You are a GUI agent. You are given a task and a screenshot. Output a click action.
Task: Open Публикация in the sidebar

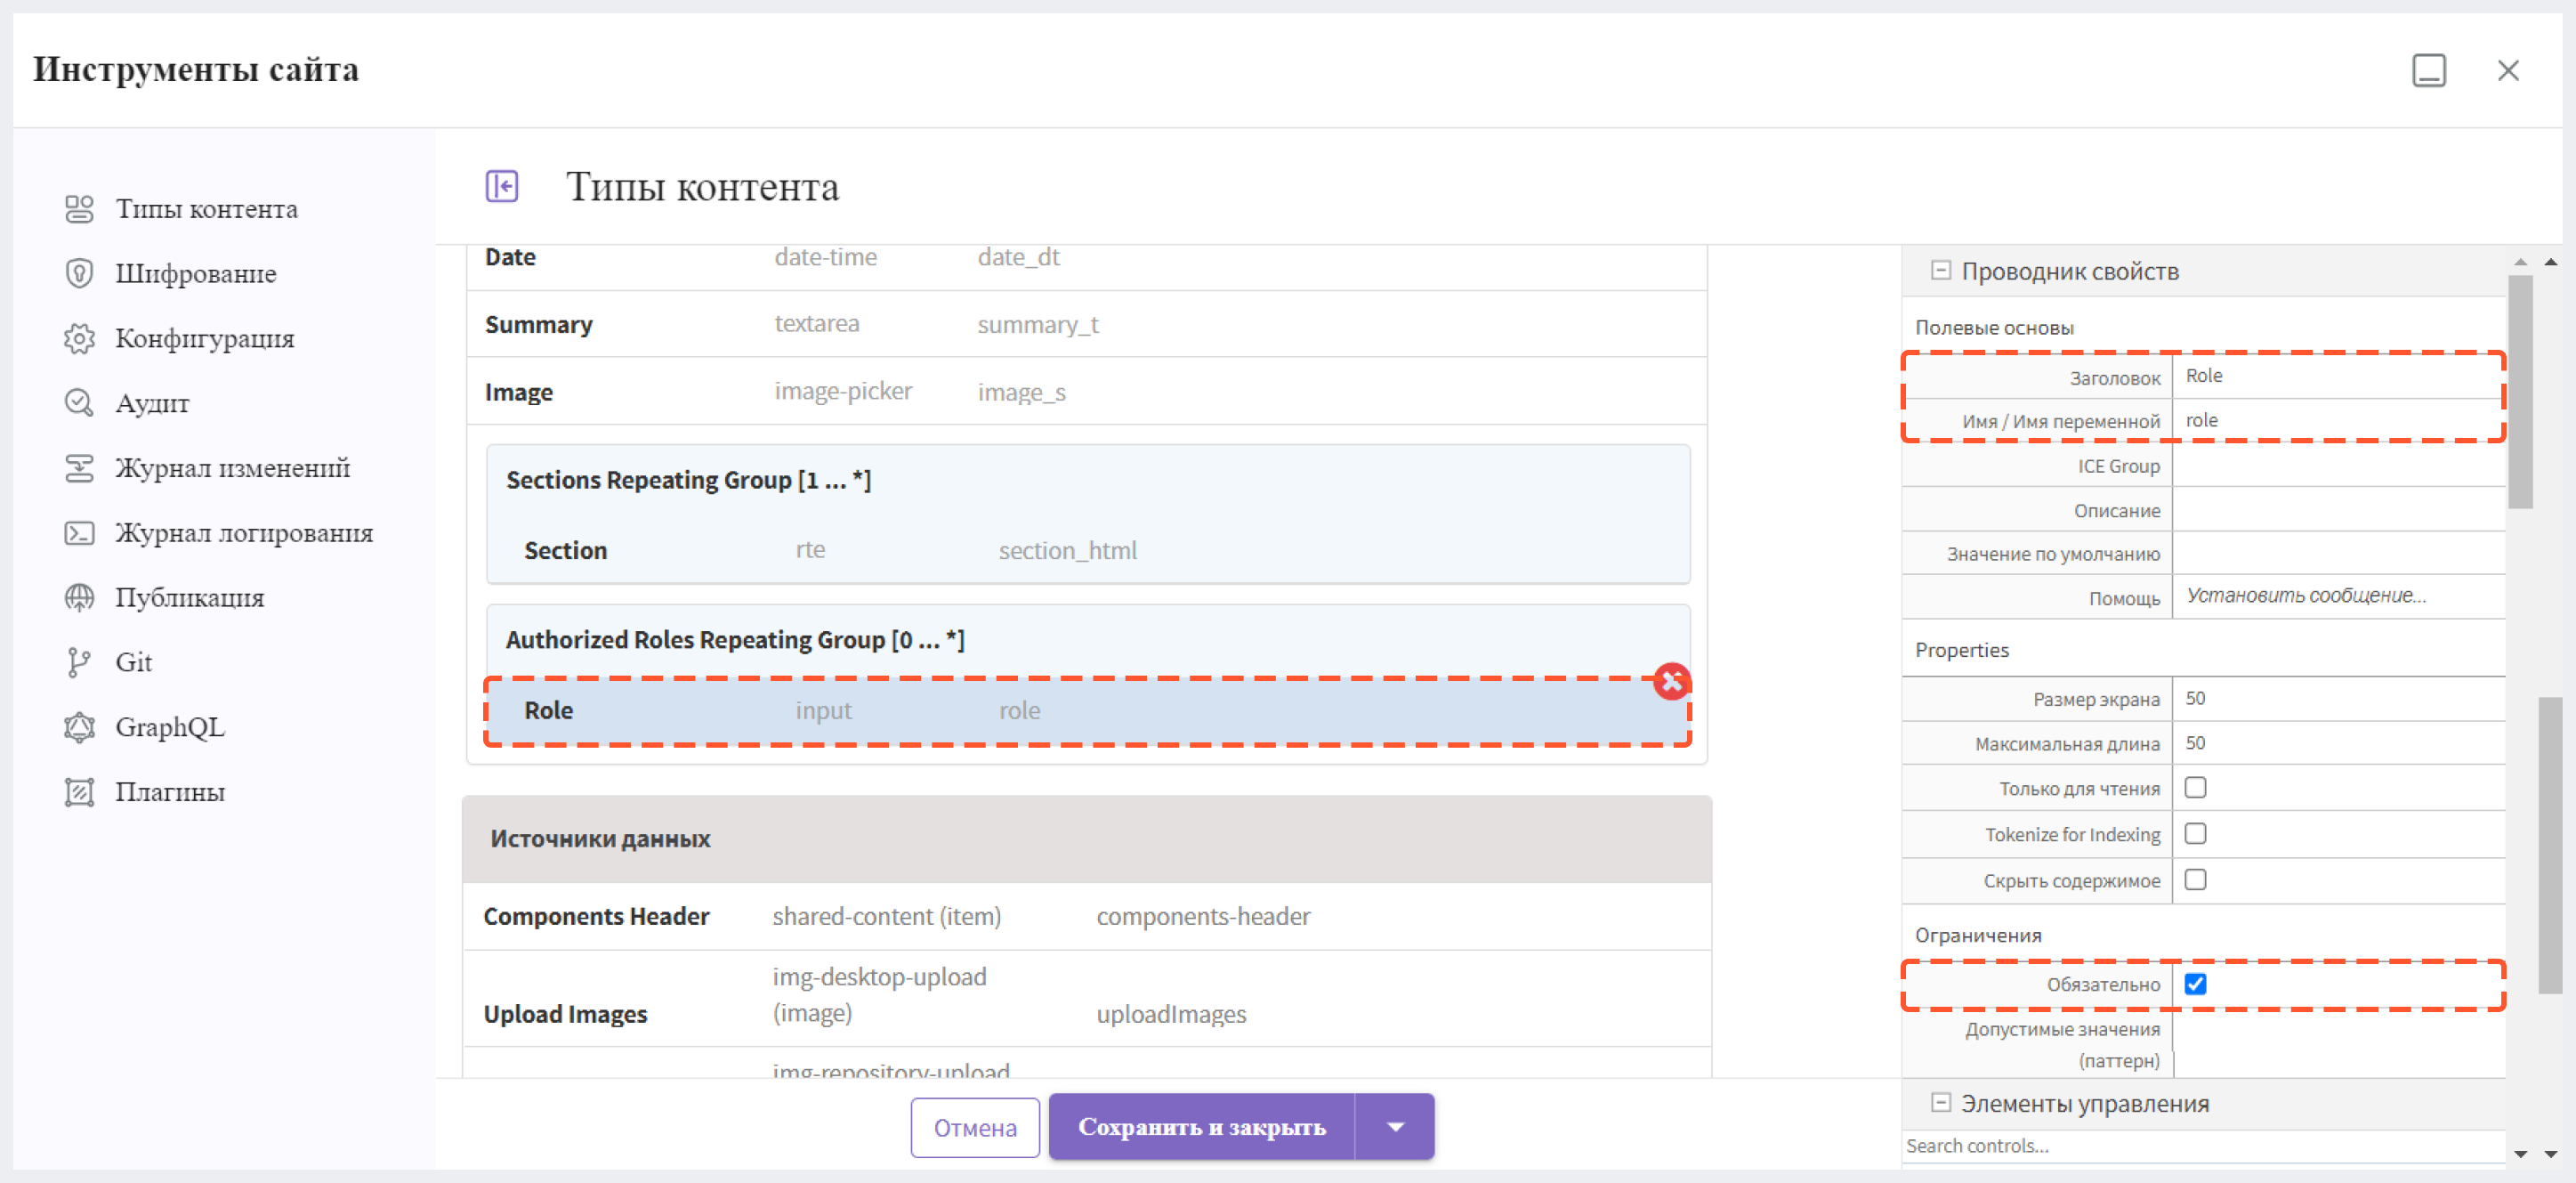coord(189,598)
